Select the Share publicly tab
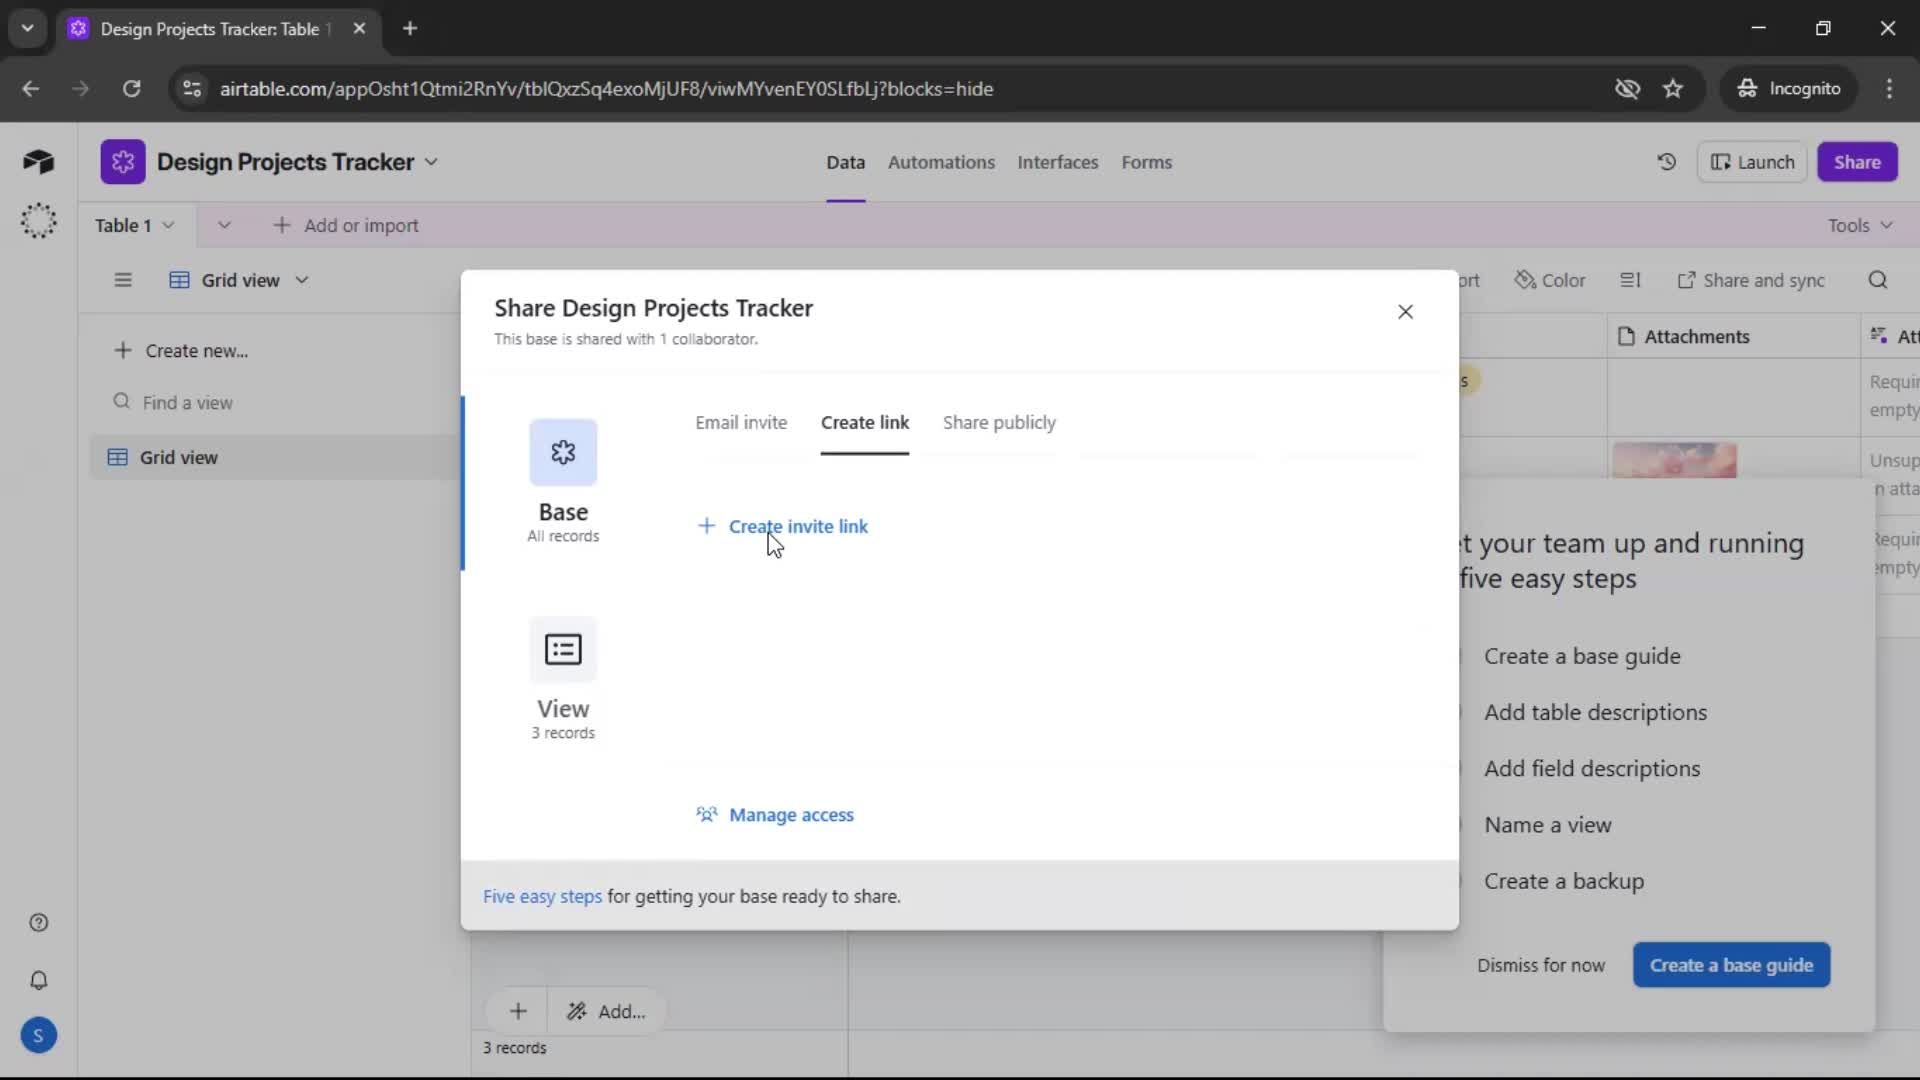1920x1080 pixels. point(999,423)
